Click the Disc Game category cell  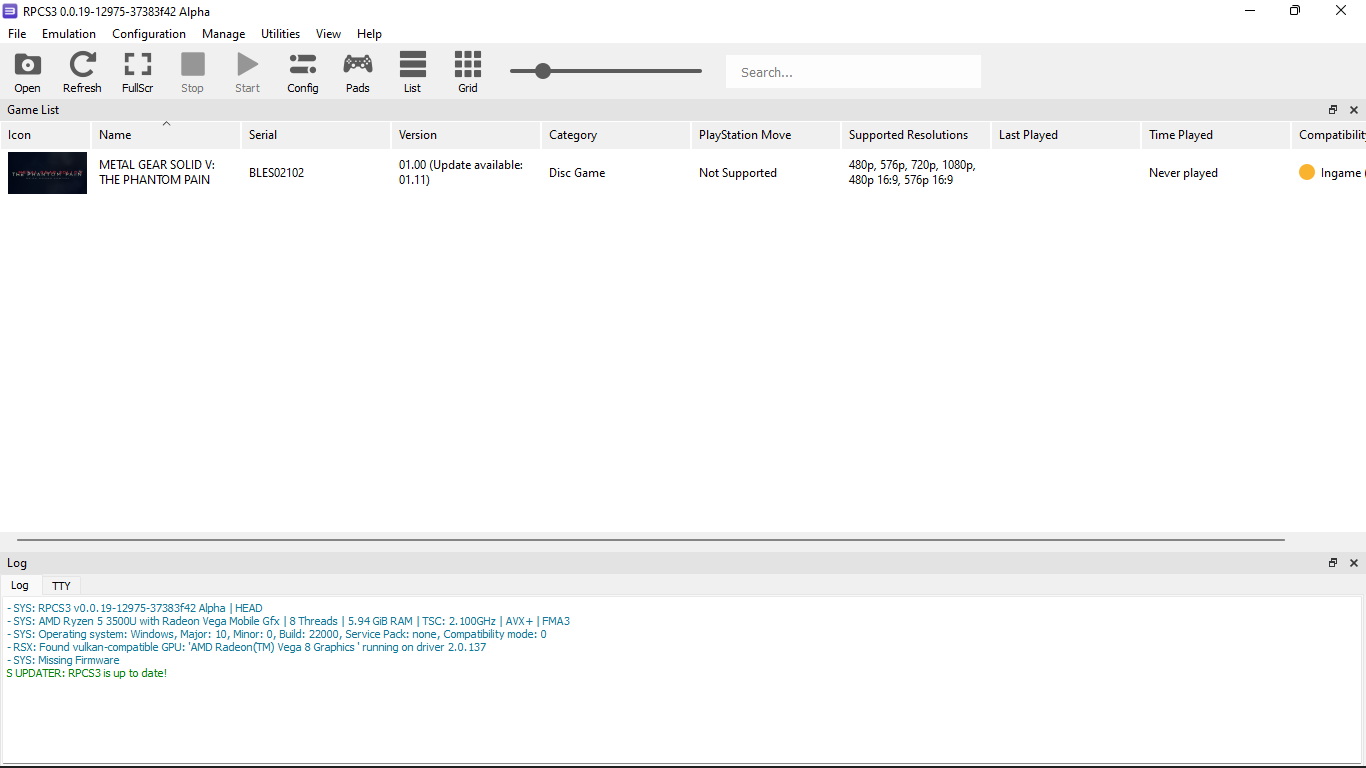coord(616,172)
